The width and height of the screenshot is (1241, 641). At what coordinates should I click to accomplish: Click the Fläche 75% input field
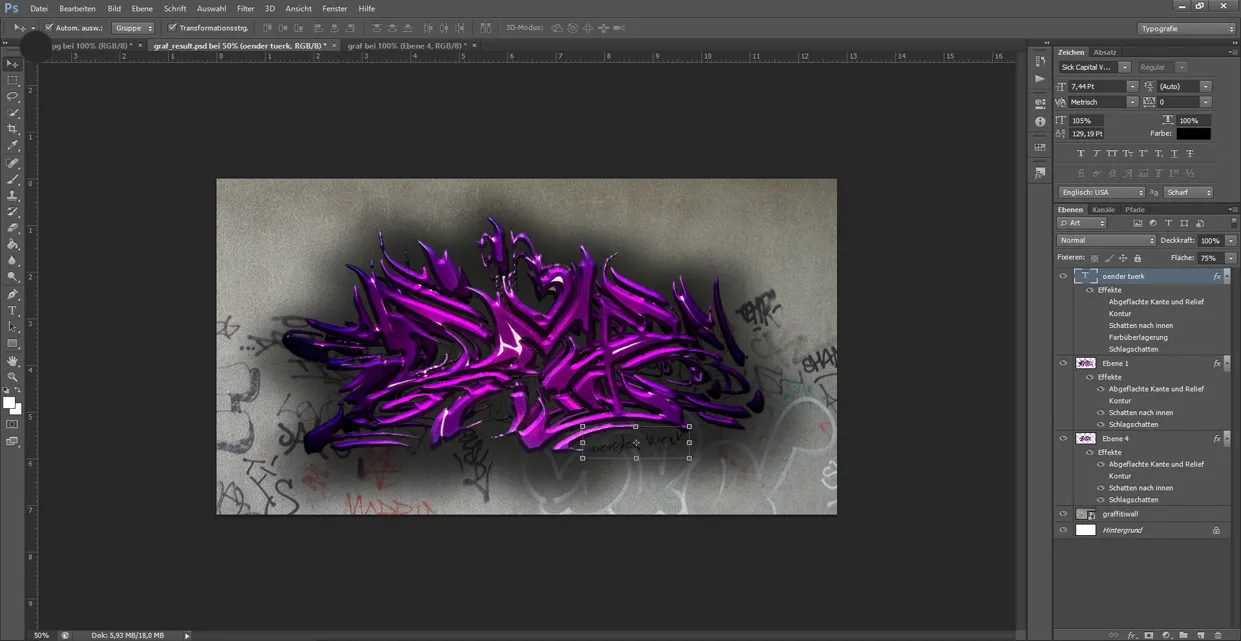(x=1210, y=258)
